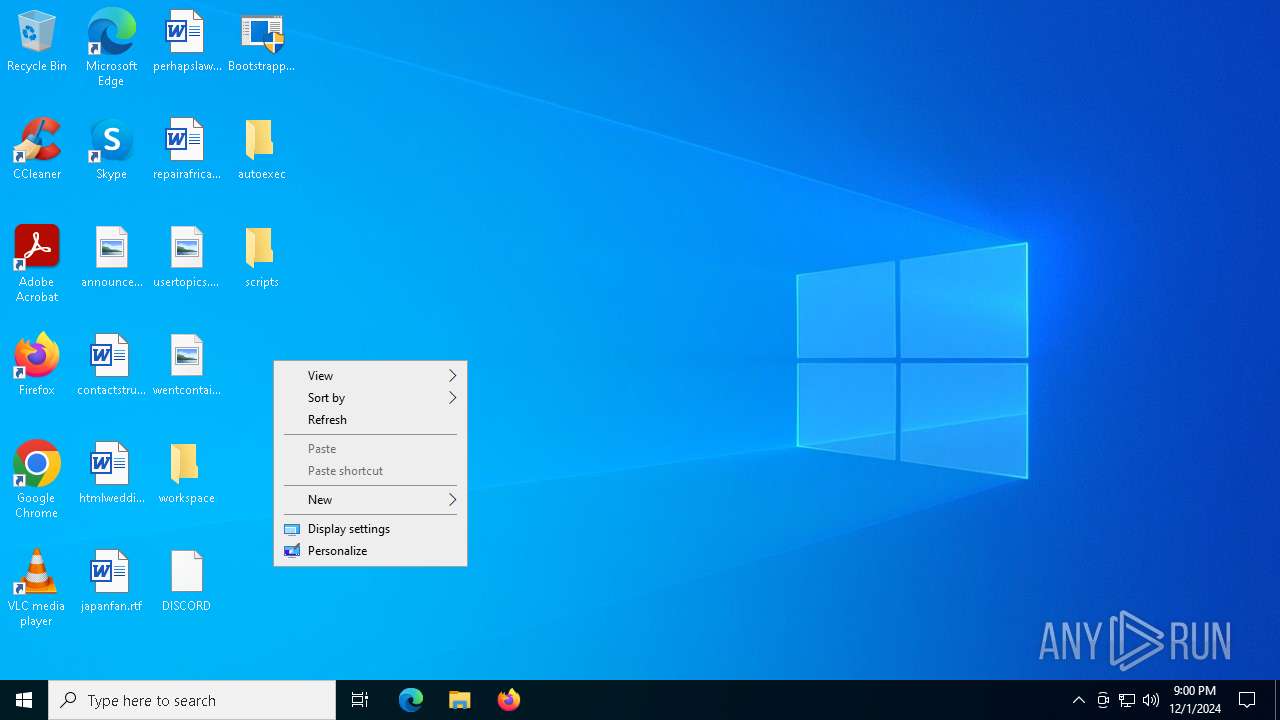Select the repairafrica Word document icon

click(x=187, y=150)
